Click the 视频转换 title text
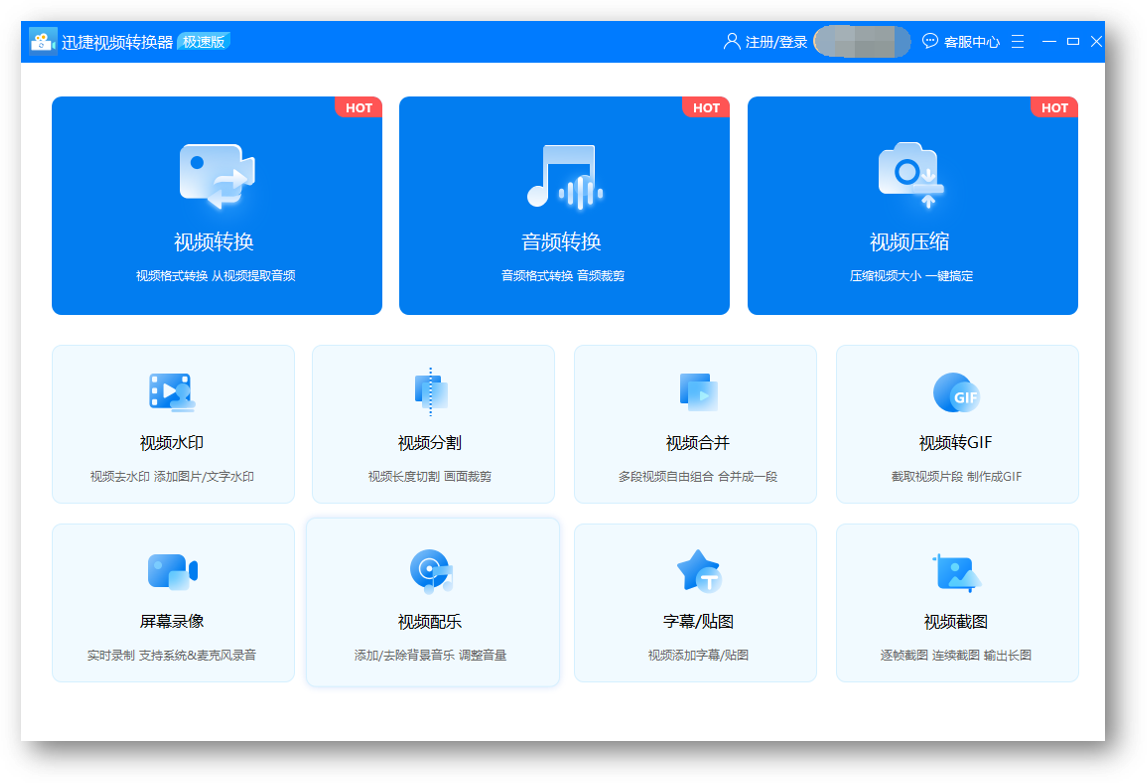 click(x=214, y=241)
